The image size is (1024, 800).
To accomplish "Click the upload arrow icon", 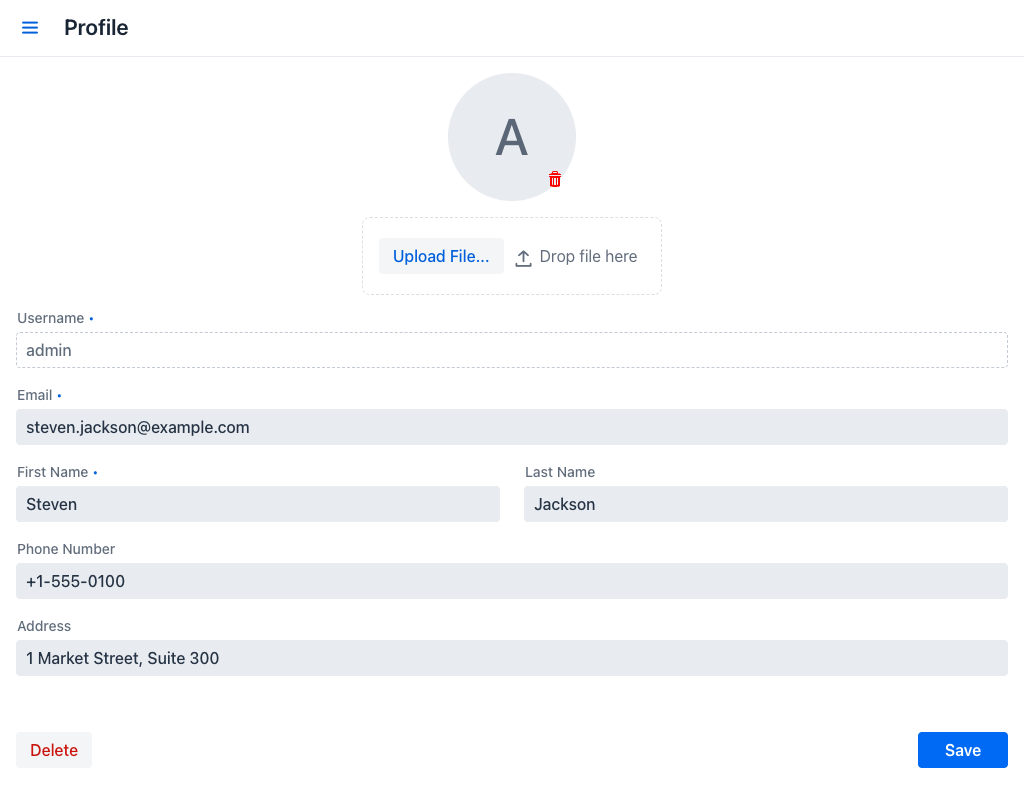I will 523,257.
